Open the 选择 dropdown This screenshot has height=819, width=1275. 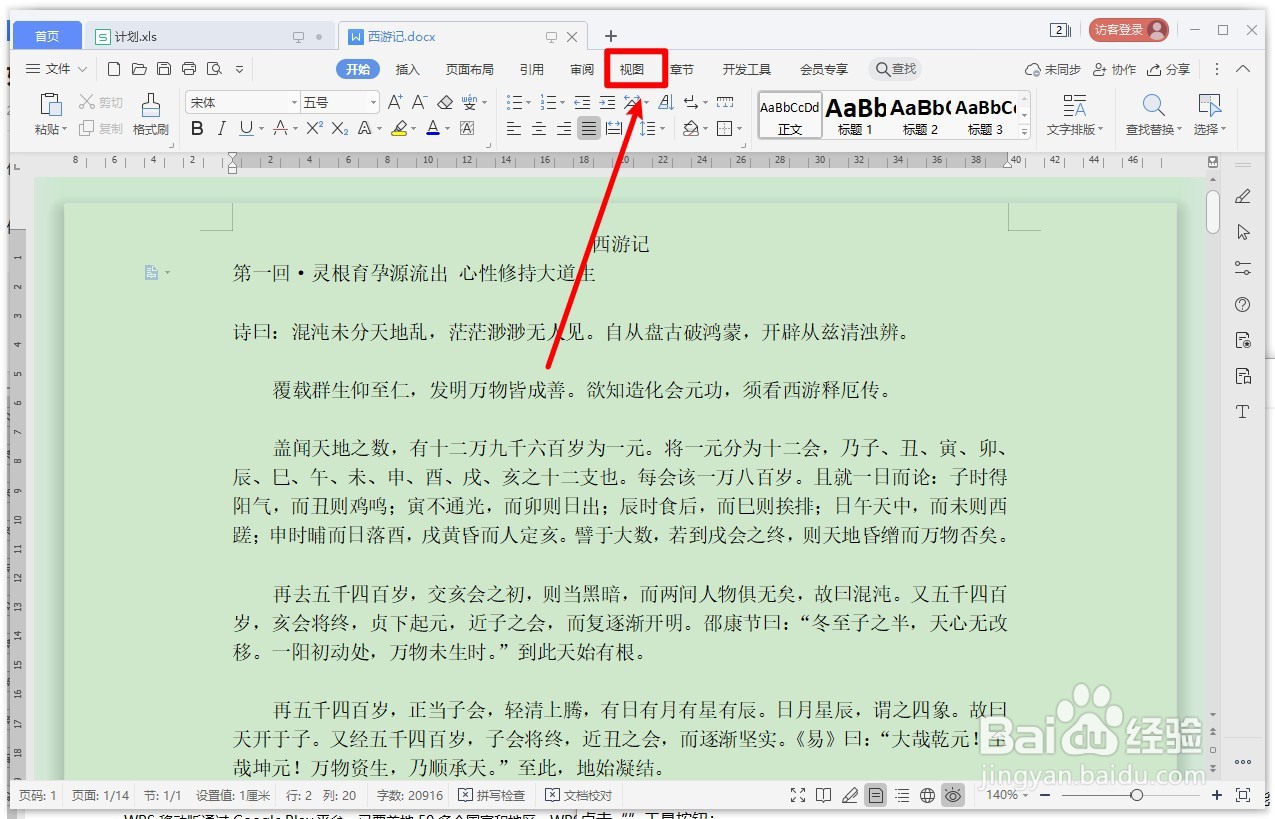click(x=1209, y=129)
